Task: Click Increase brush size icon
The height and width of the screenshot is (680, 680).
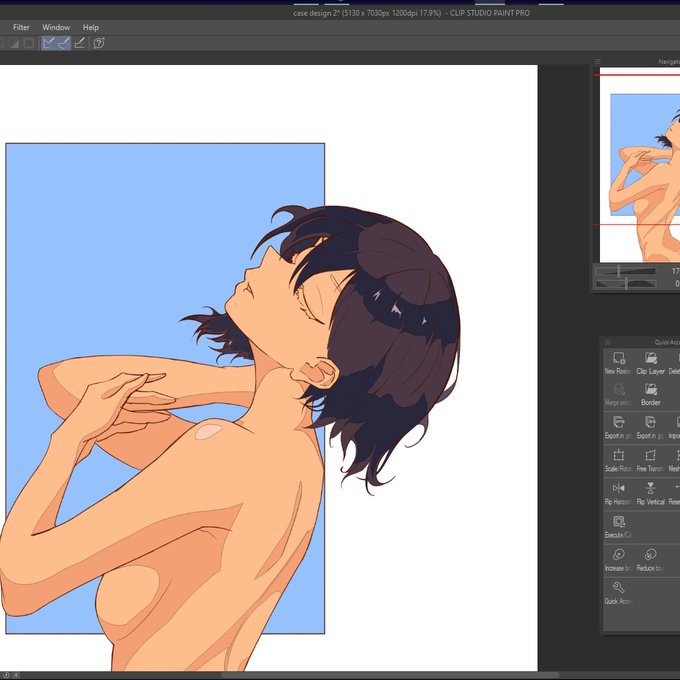Action: (618, 555)
